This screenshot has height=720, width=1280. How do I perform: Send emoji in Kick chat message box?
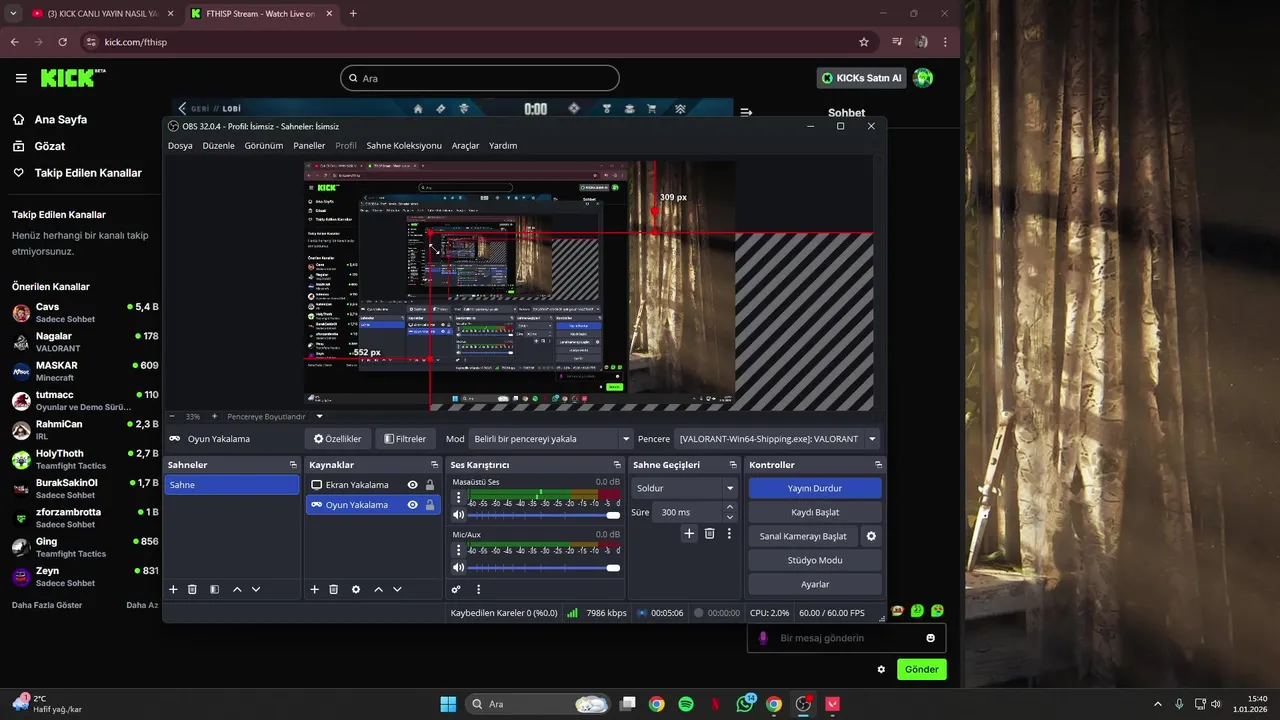pyautogui.click(x=931, y=638)
